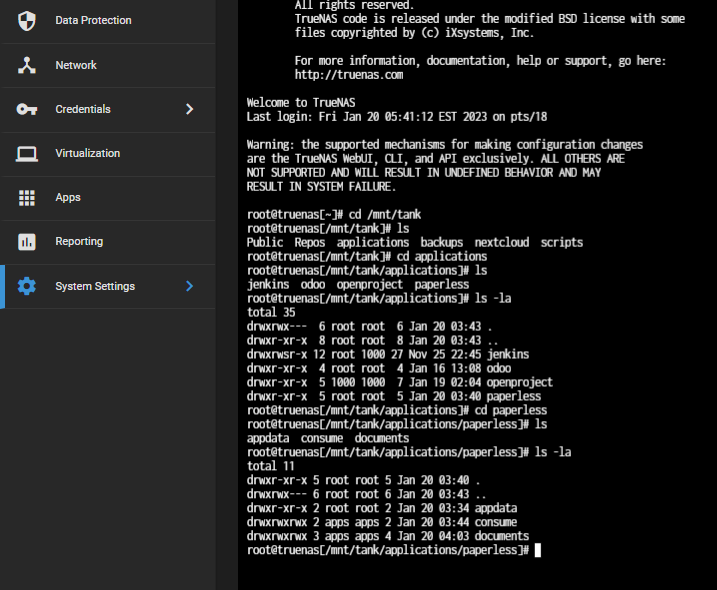Click the 'cd paperless' command text
This screenshot has width=717, height=590.
pos(511,410)
